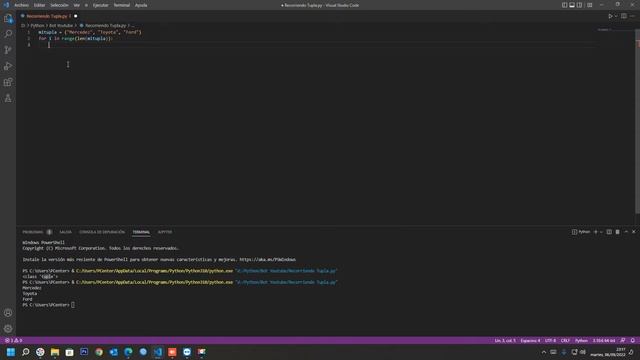Open the Explorer view in activity bar
Screen dimensions: 640x360
tap(8, 19)
